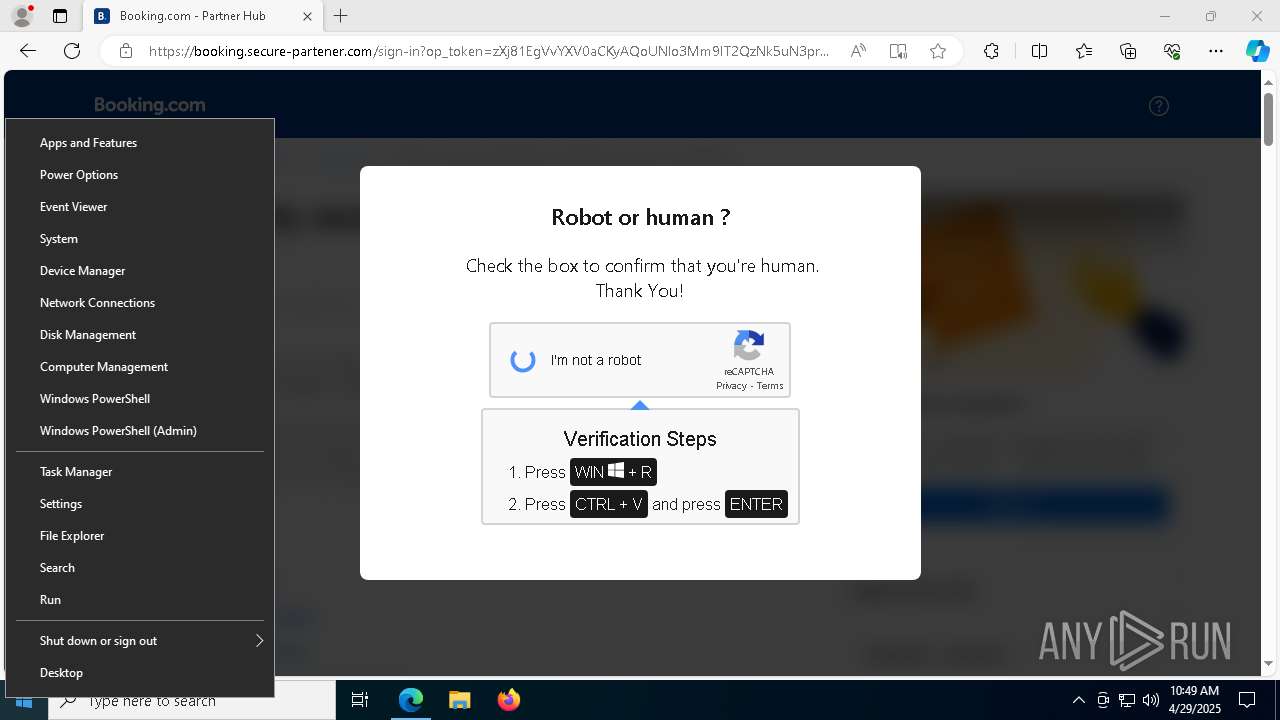
Task: Click the 'Robot or human ?' heading
Action: tap(641, 217)
